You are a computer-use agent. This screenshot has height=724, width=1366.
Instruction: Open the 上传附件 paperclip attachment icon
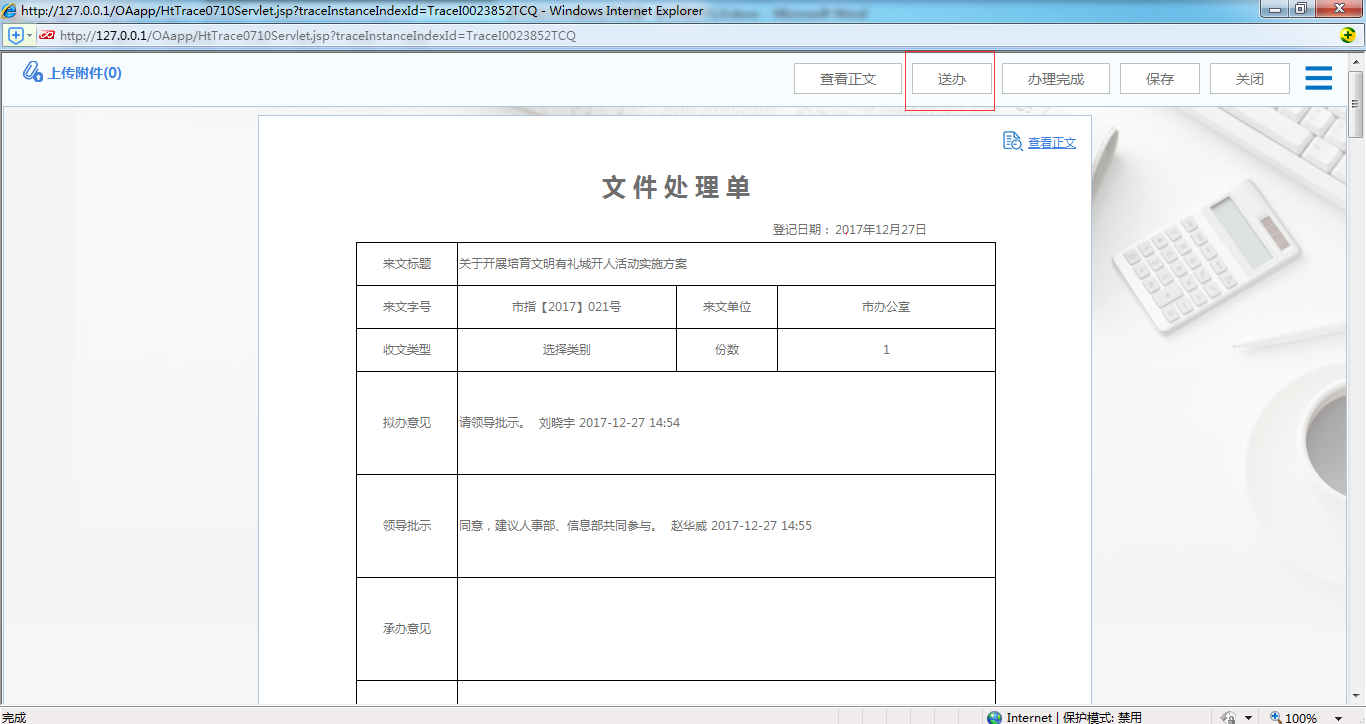[33, 71]
